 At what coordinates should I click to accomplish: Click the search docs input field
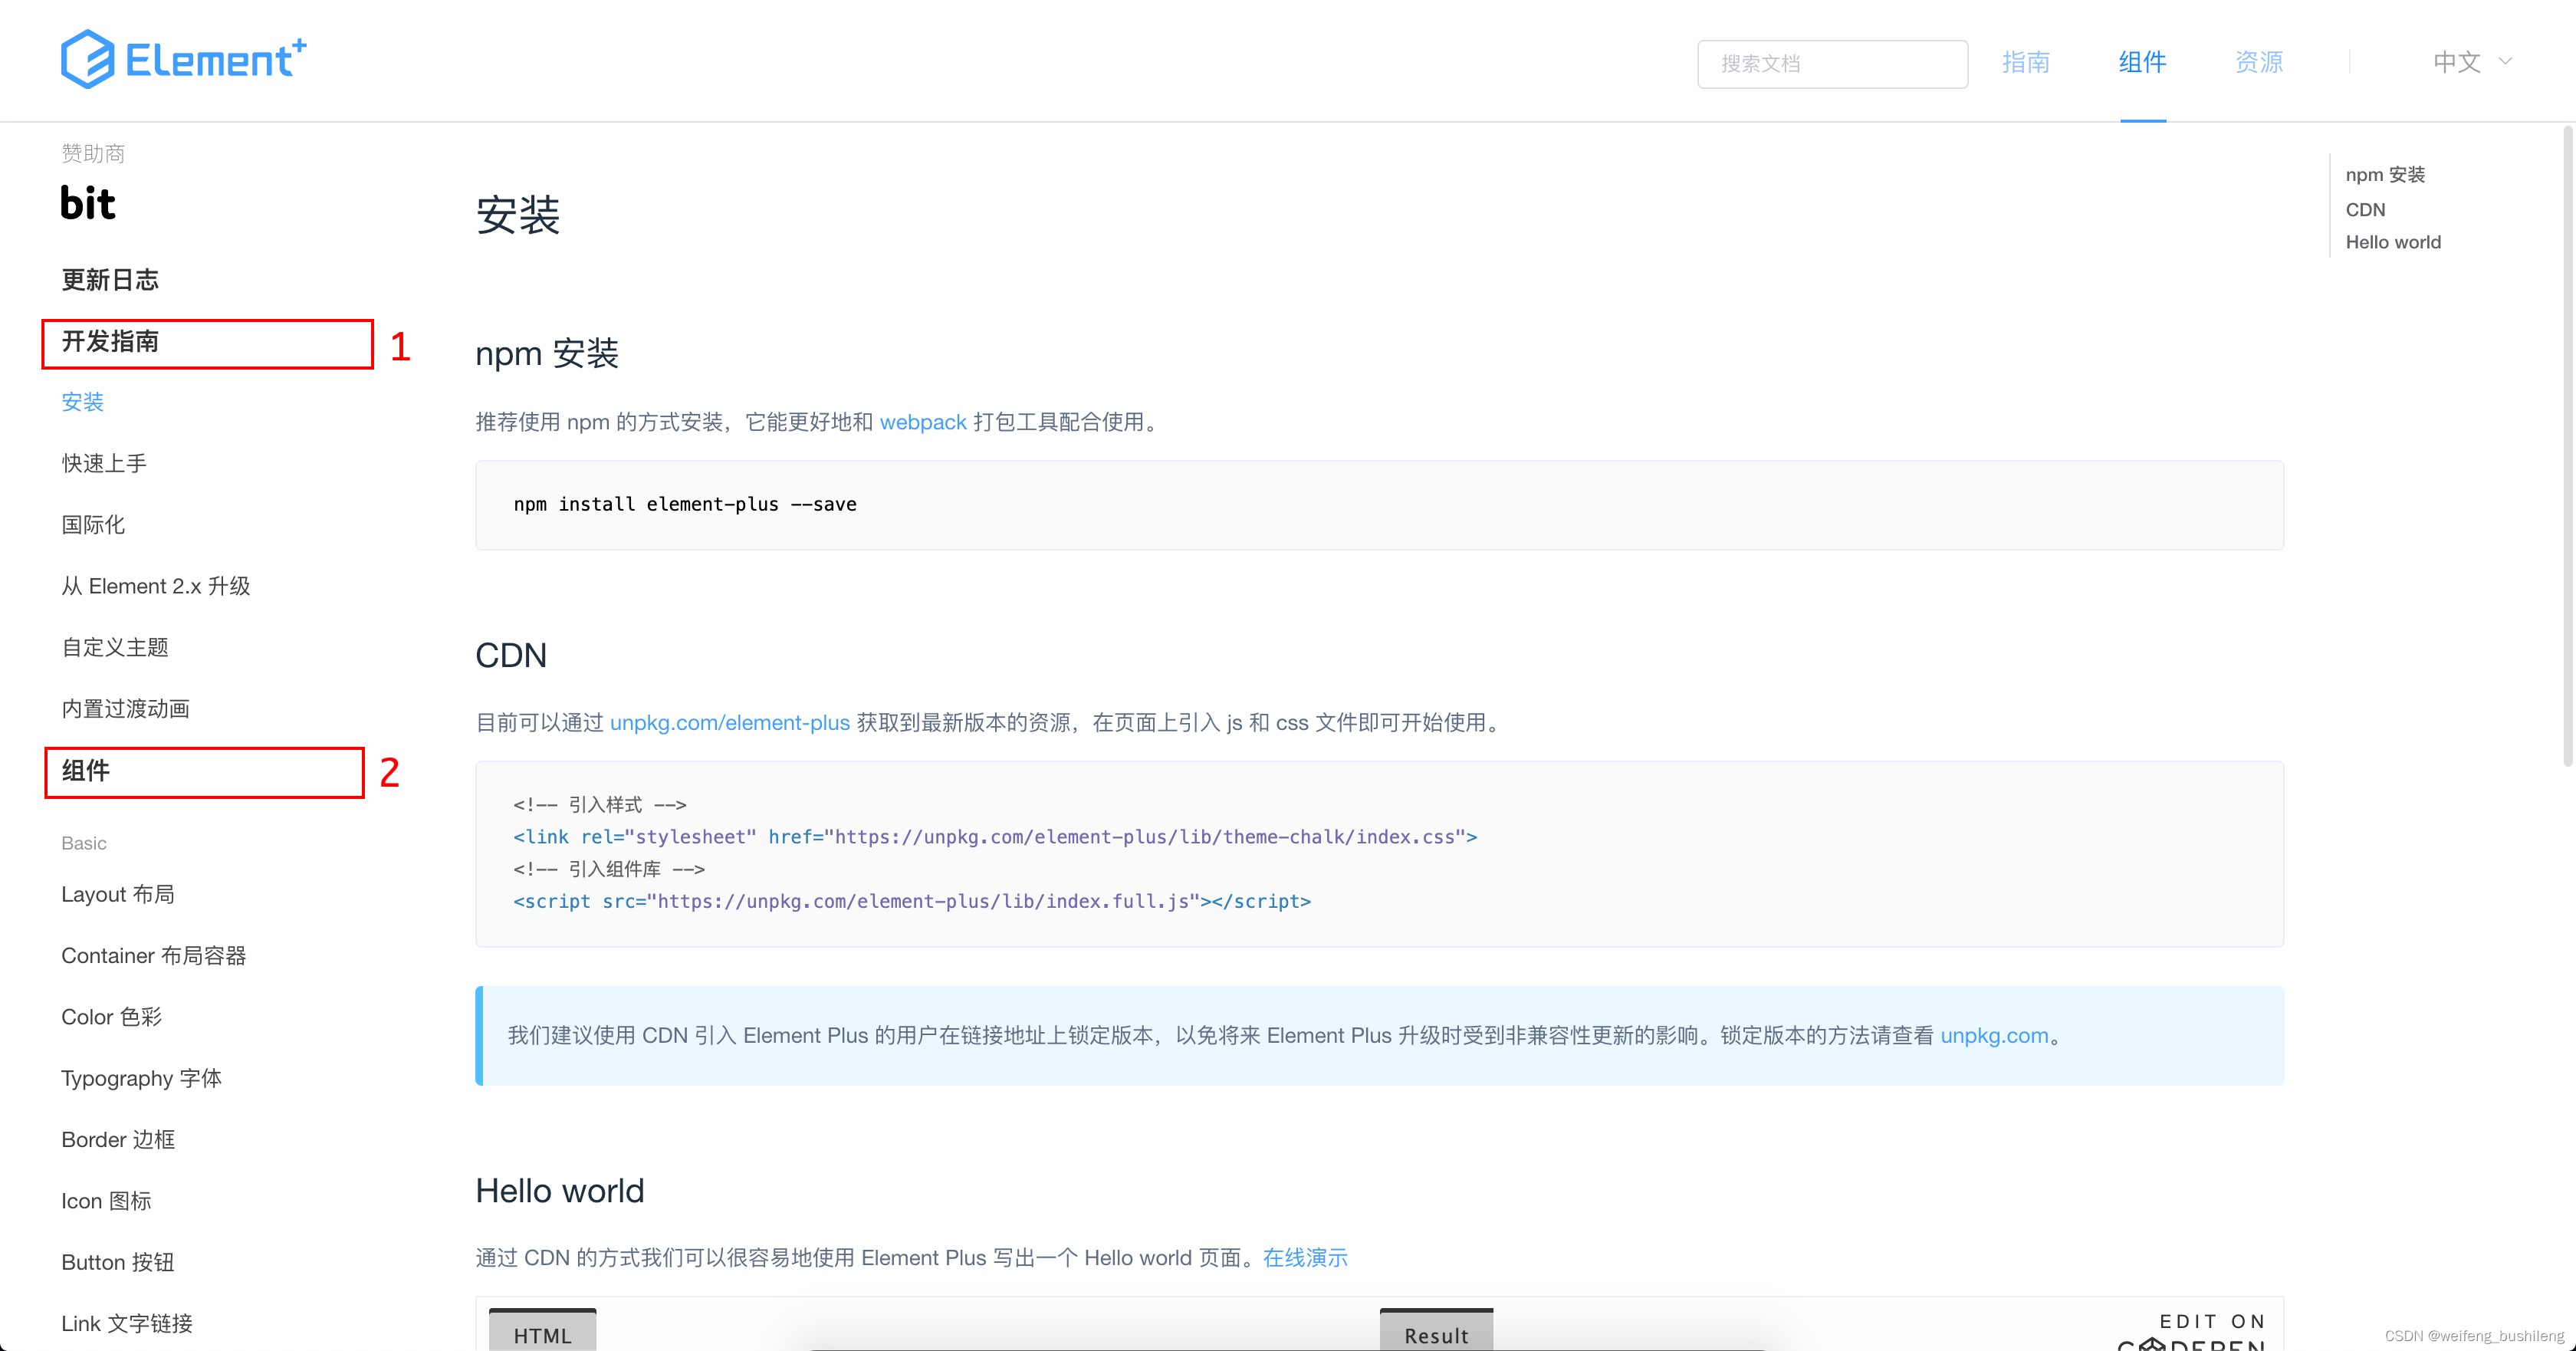point(1831,64)
